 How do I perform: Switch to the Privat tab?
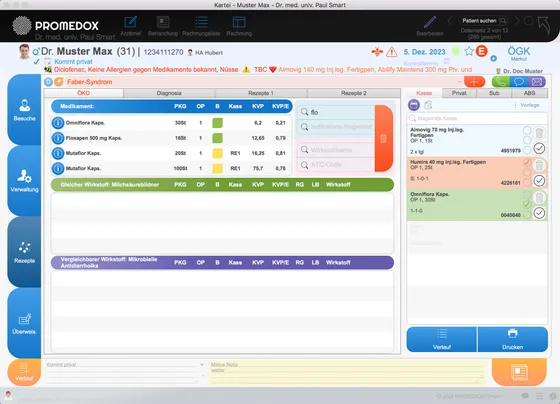(459, 93)
